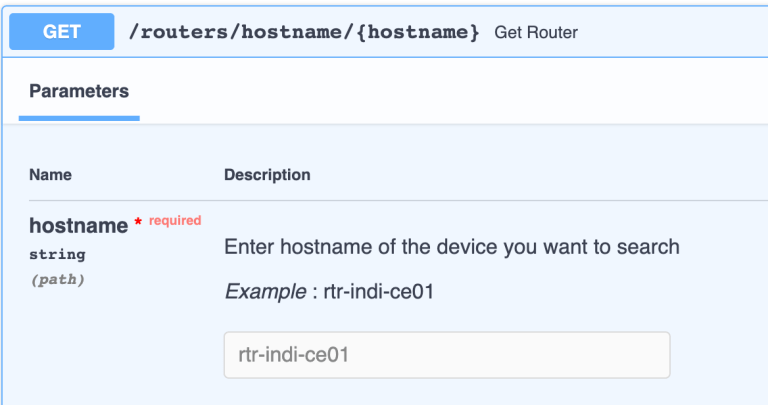Image resolution: width=768 pixels, height=405 pixels.
Task: Select the string type label
Action: click(x=57, y=254)
